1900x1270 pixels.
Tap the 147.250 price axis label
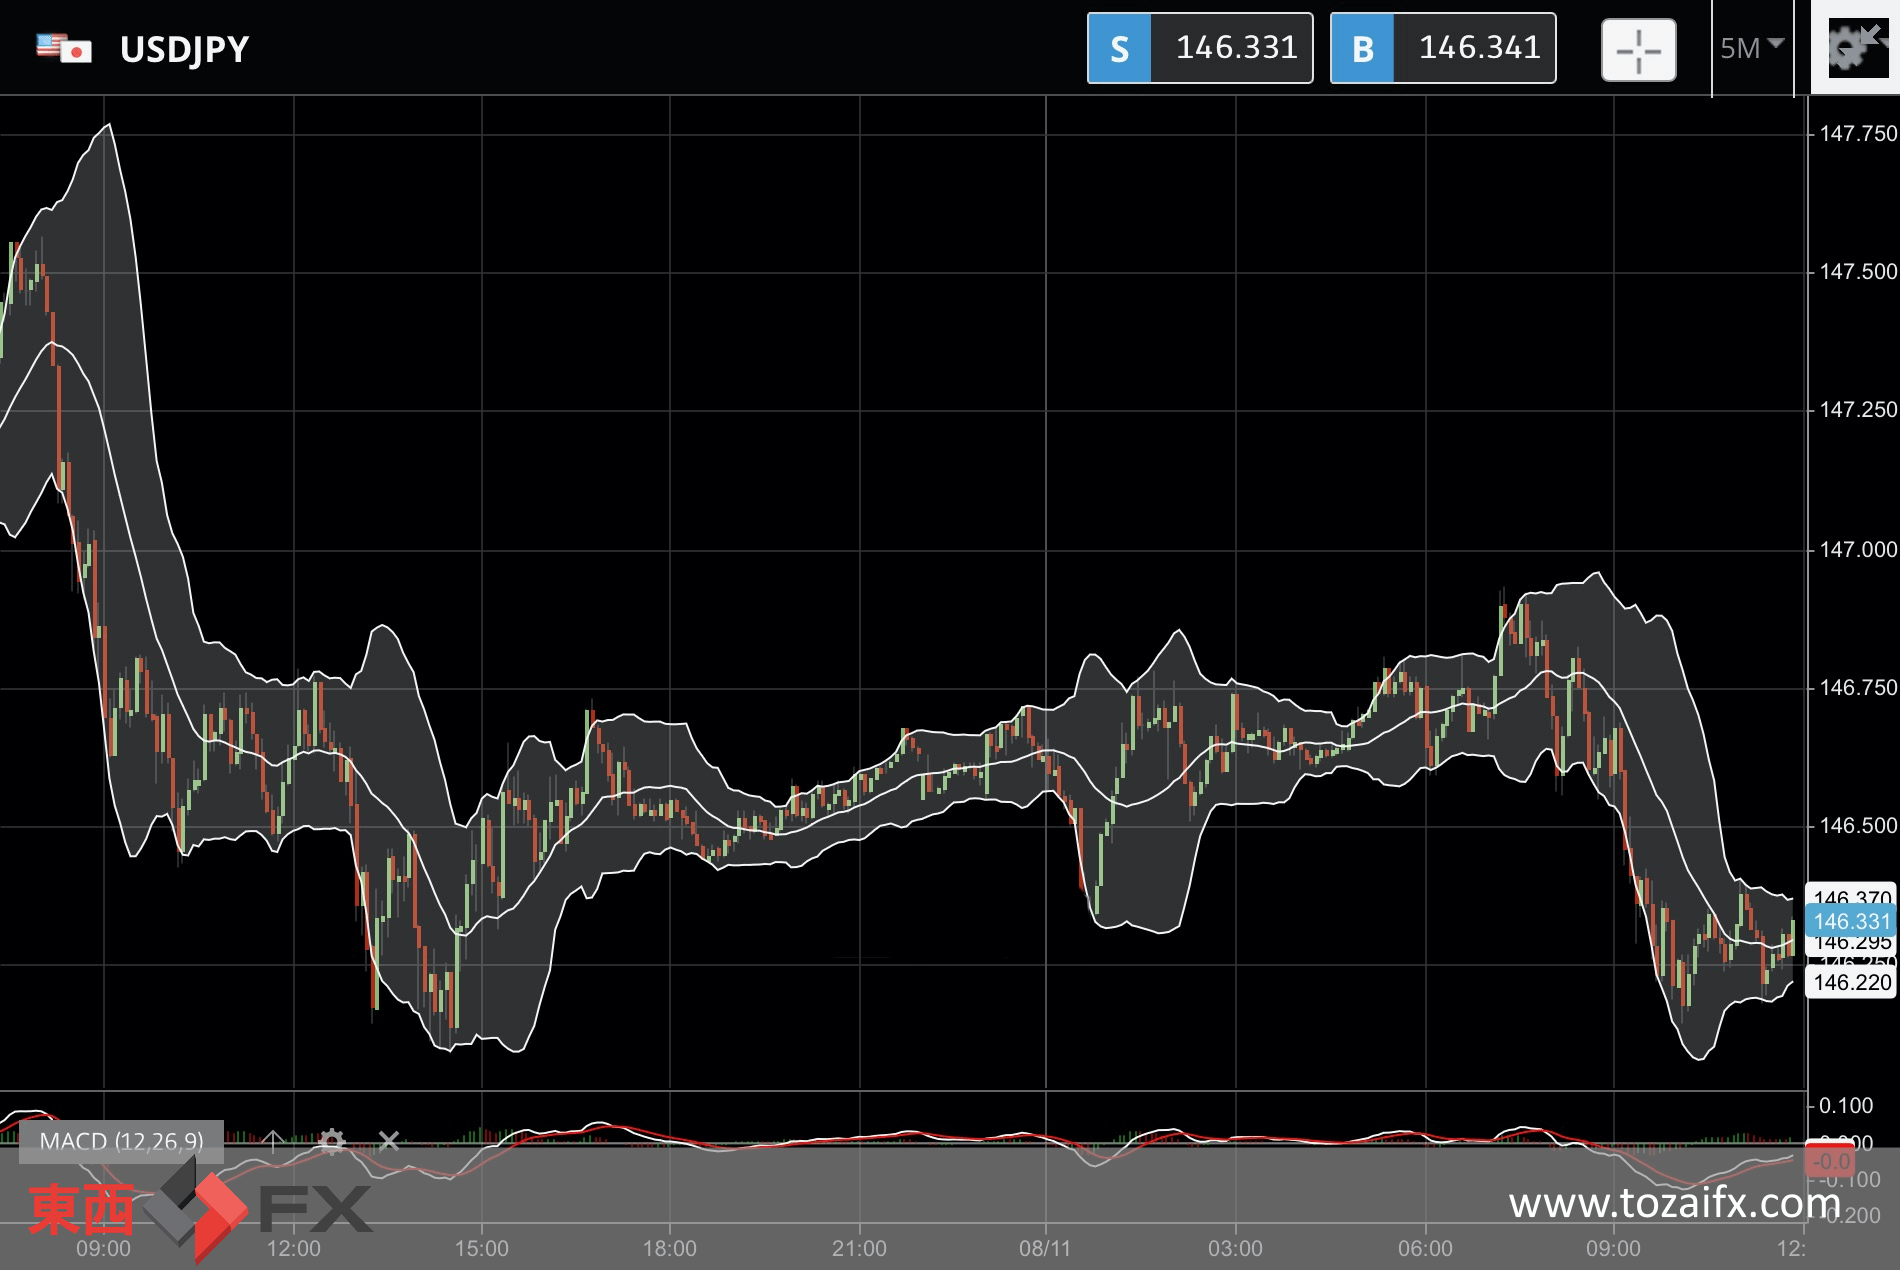(1857, 409)
